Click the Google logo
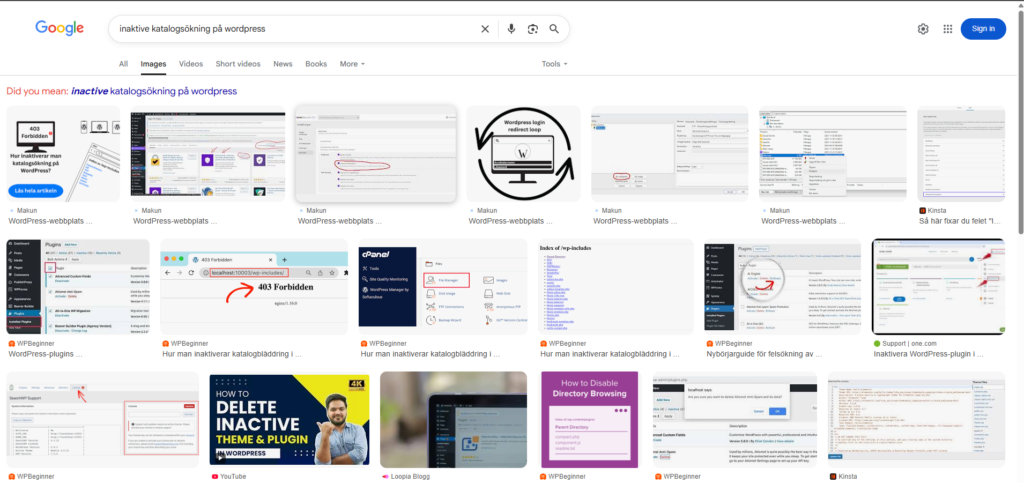This screenshot has height=483, width=1024. pos(59,28)
